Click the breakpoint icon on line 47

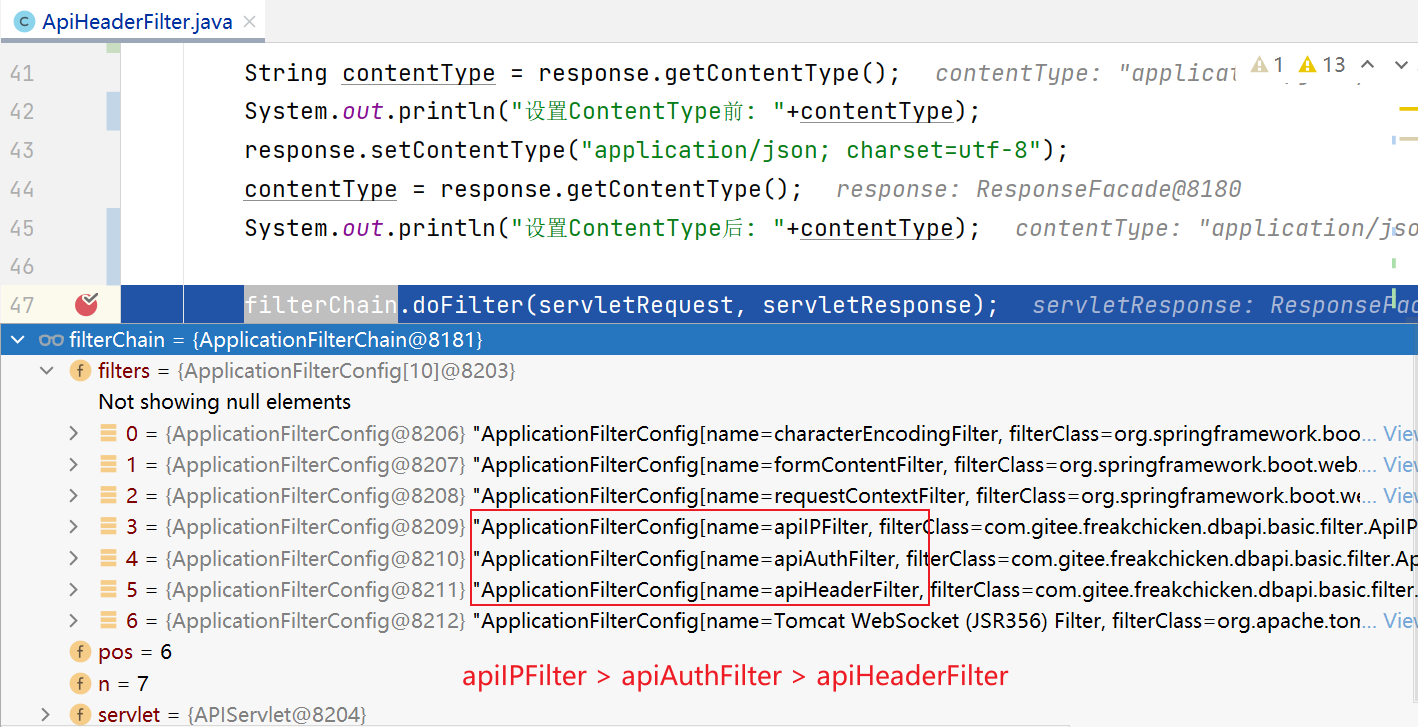[87, 303]
